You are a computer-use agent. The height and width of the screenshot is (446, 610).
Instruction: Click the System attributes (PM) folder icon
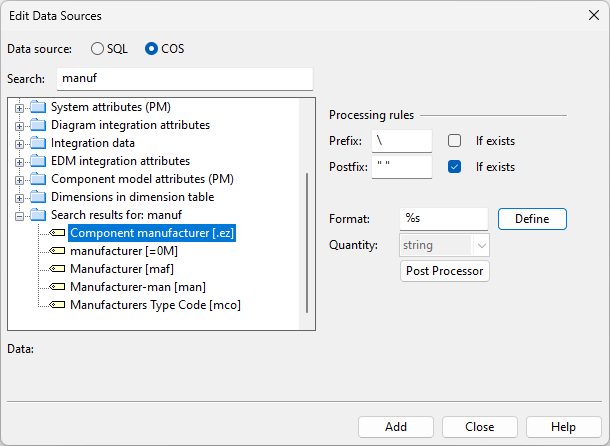(38, 107)
